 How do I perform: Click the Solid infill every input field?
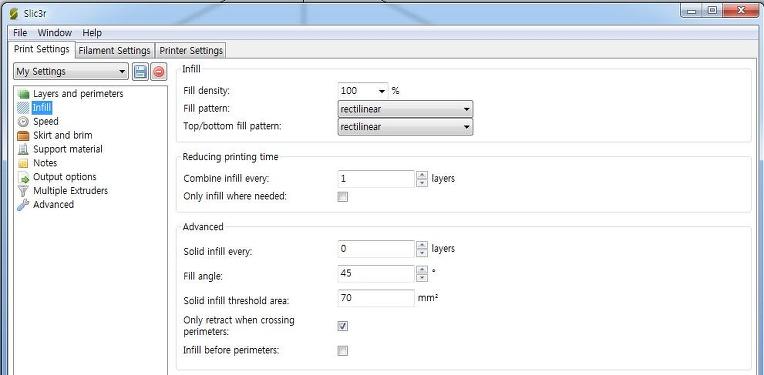pyautogui.click(x=376, y=249)
